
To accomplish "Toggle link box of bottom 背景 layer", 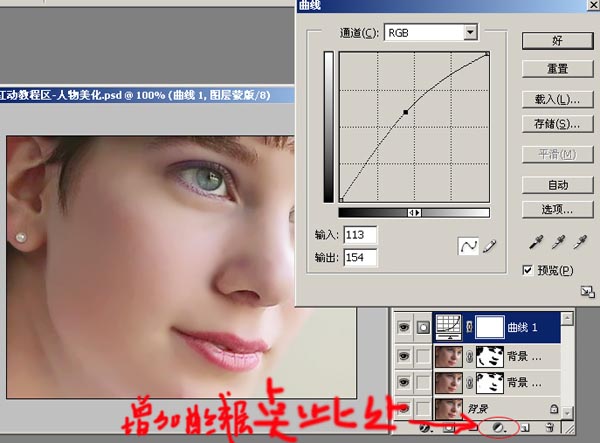I will 423,409.
